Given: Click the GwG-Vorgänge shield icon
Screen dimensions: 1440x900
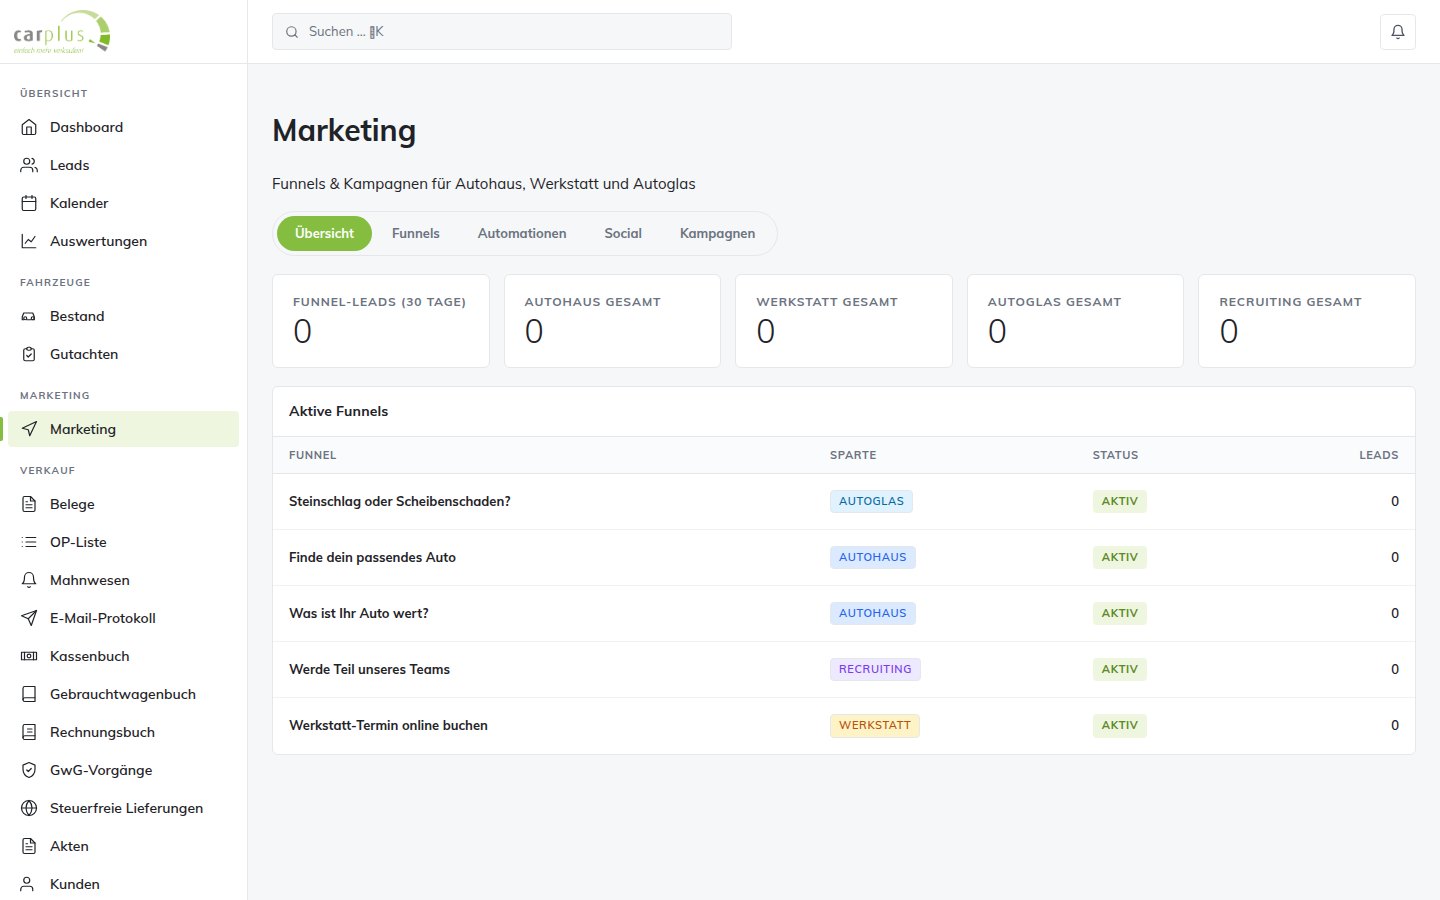Looking at the screenshot, I should (29, 770).
